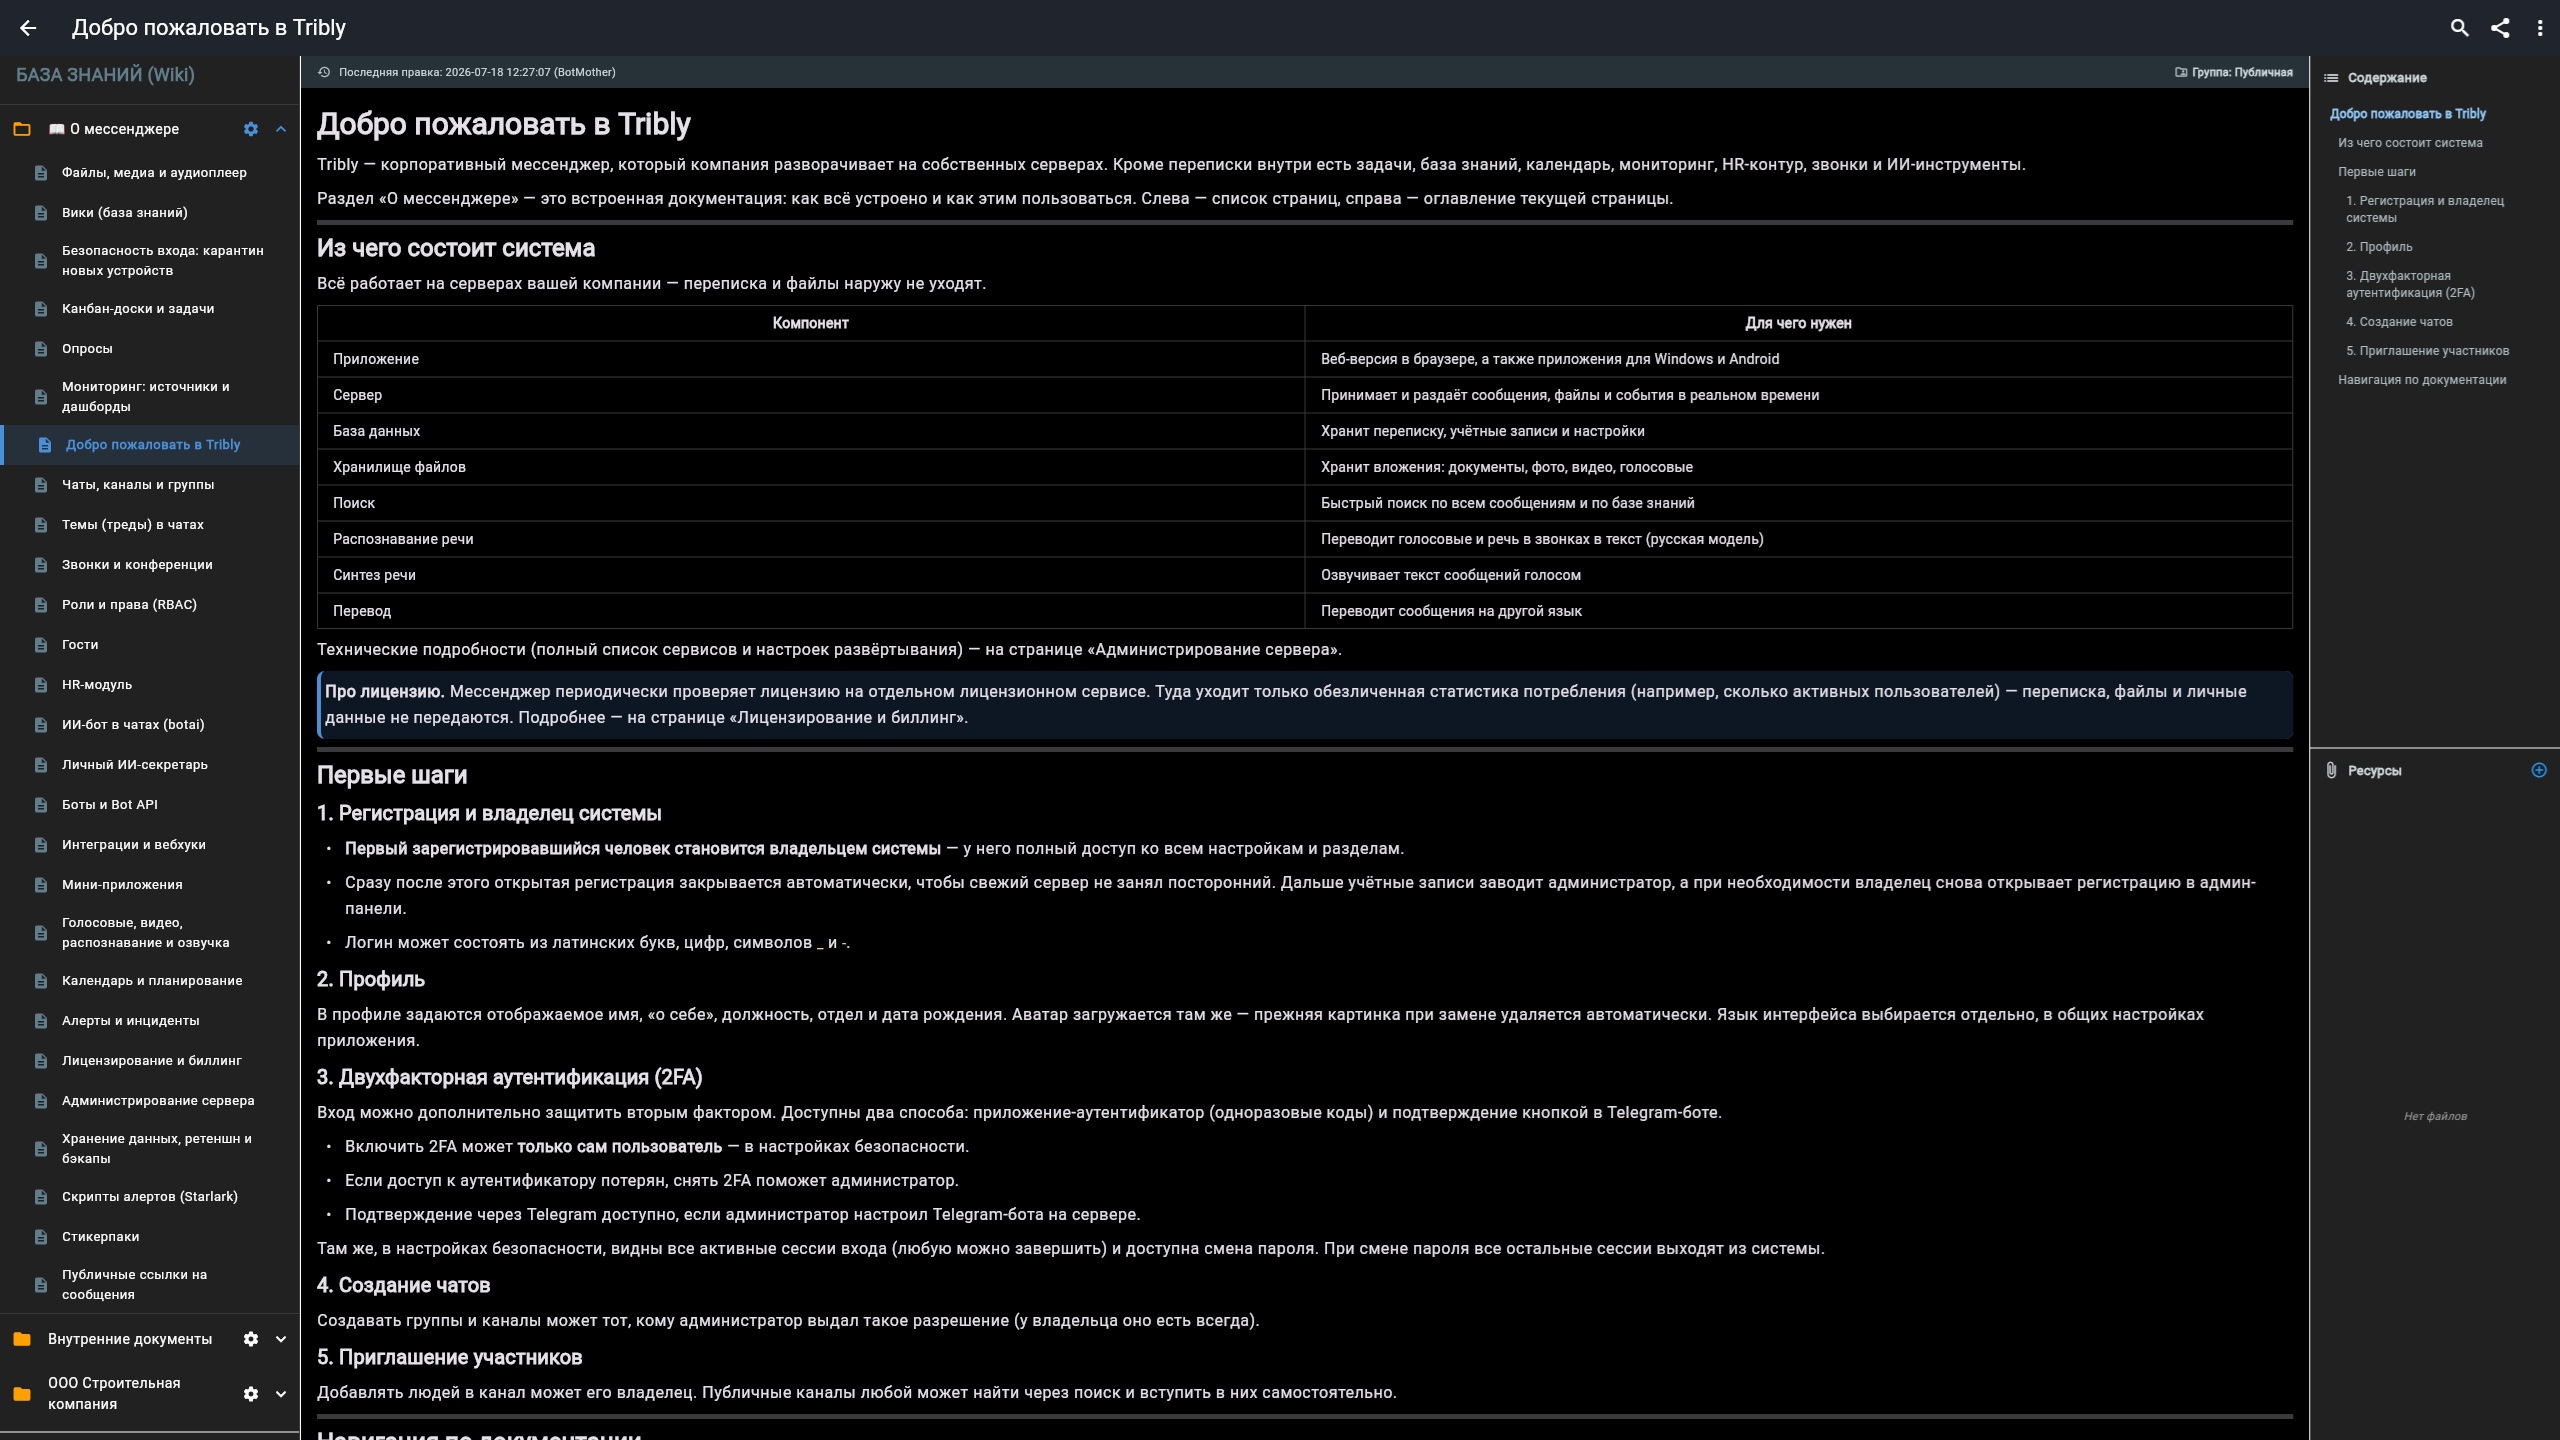Expand the «ООО Строительная компания» folder
Viewport: 2560px width, 1440px height.
281,1394
